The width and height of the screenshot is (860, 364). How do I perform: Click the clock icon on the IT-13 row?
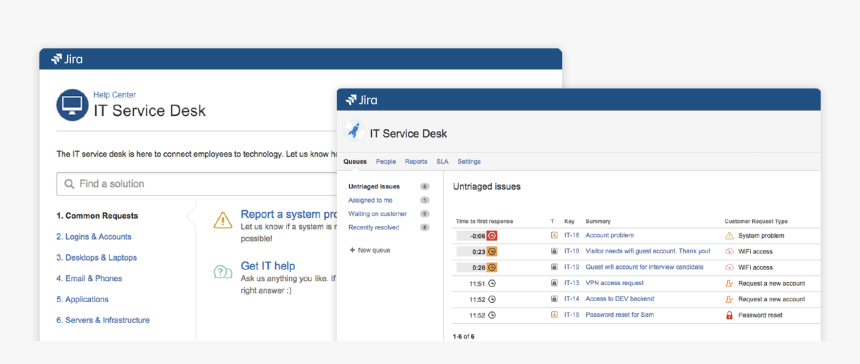click(492, 283)
